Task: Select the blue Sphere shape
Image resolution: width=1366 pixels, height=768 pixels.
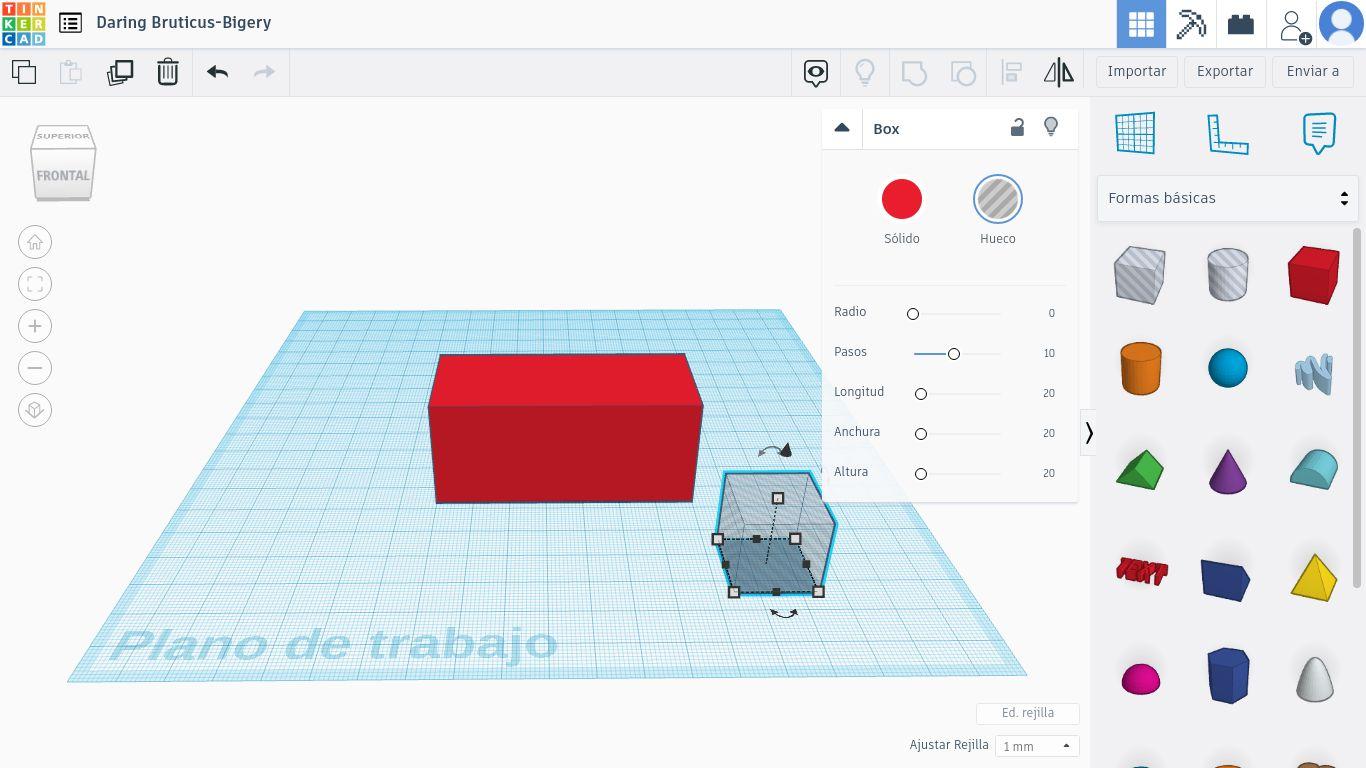Action: [1228, 368]
